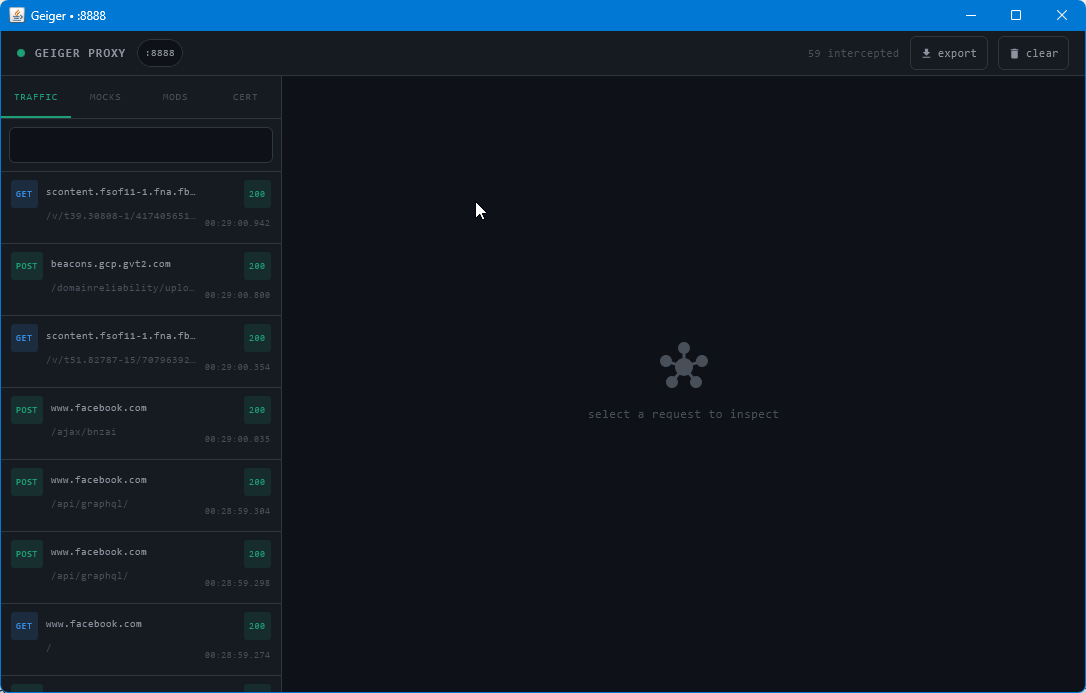Viewport: 1086px width, 693px height.
Task: Click the 00:28:59.304 timestamp
Action: [x=238, y=511]
